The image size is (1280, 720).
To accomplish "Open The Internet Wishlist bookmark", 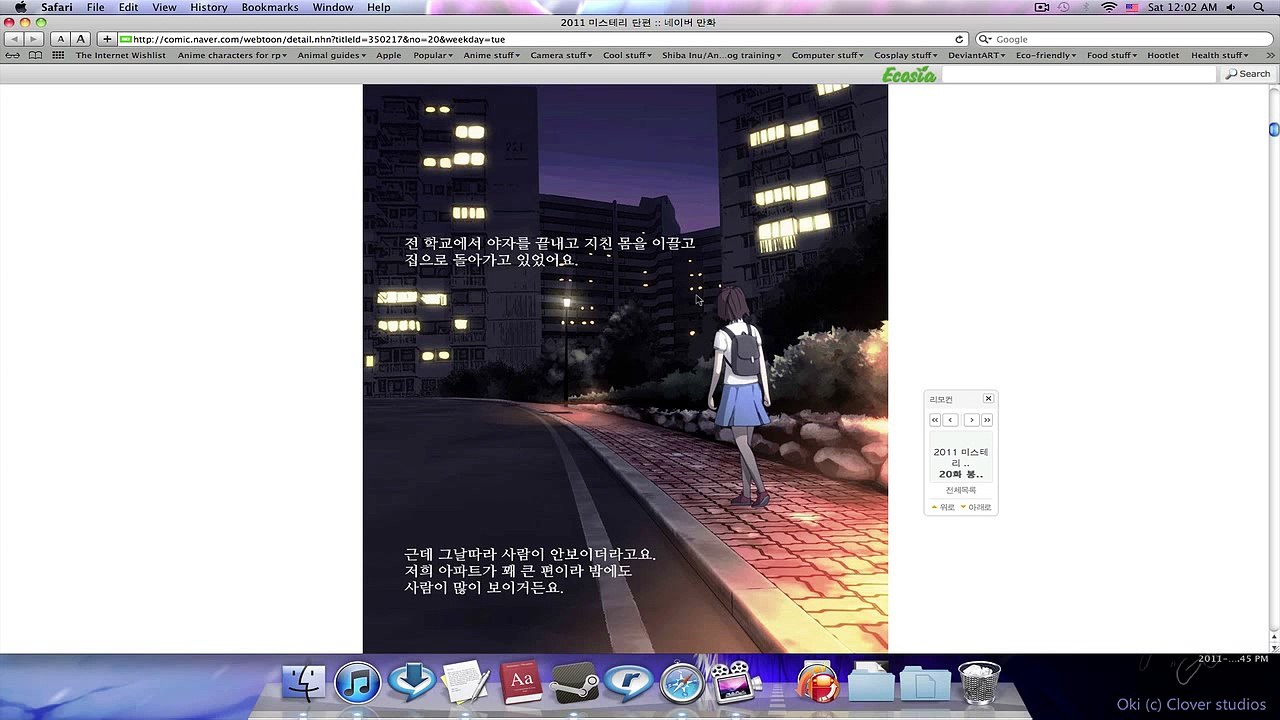I will pyautogui.click(x=121, y=55).
